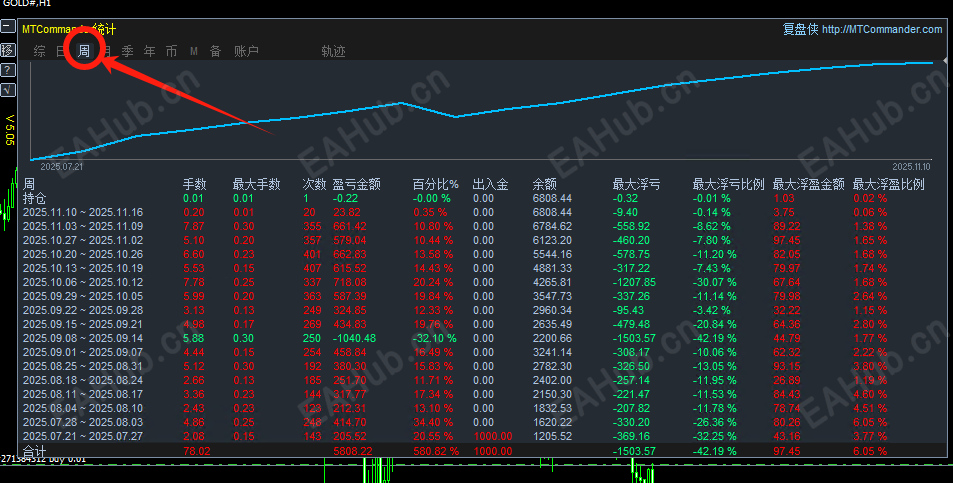Image resolution: width=953 pixels, height=483 pixels.
Task: Open the 备 comment tab
Action: [215, 51]
